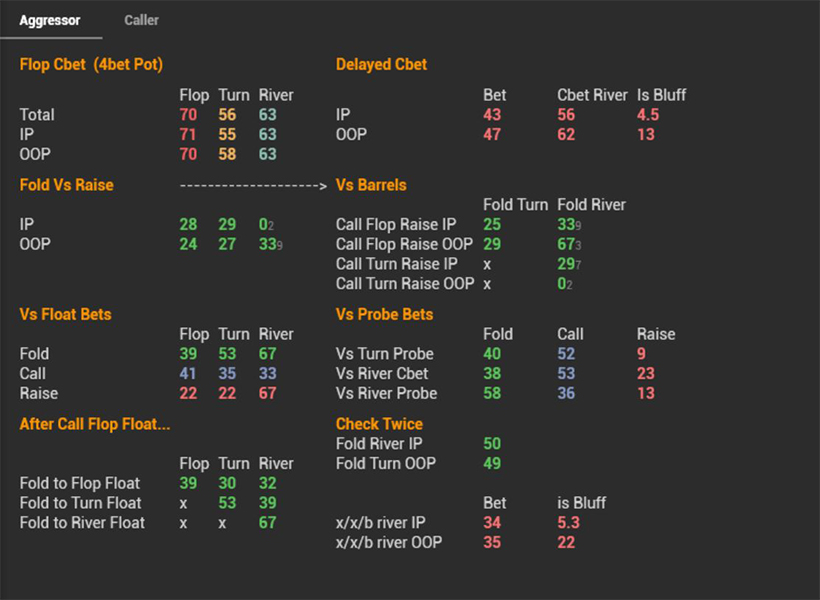
Task: Select the Fold Vs Raise heading
Action: coord(66,185)
